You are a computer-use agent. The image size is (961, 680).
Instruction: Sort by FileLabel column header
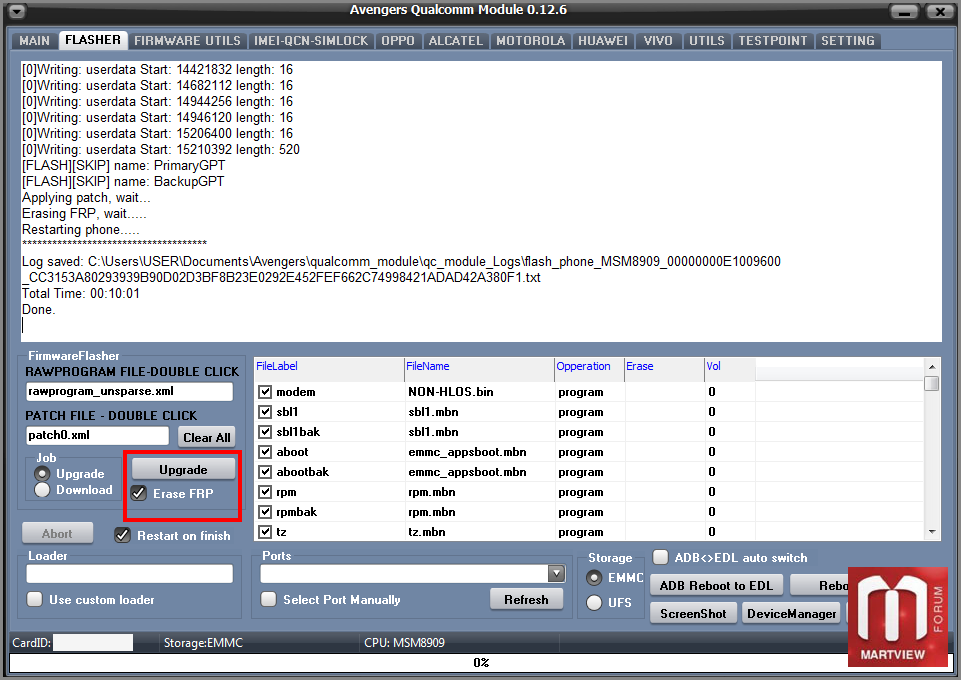329,366
